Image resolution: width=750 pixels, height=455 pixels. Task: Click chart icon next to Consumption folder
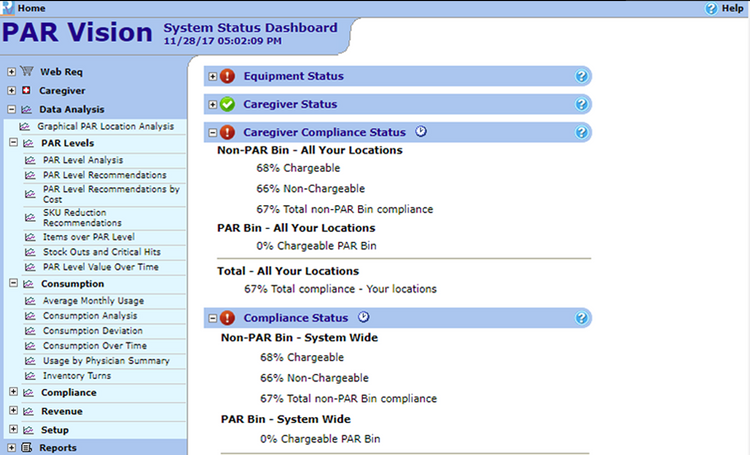[x=28, y=284]
